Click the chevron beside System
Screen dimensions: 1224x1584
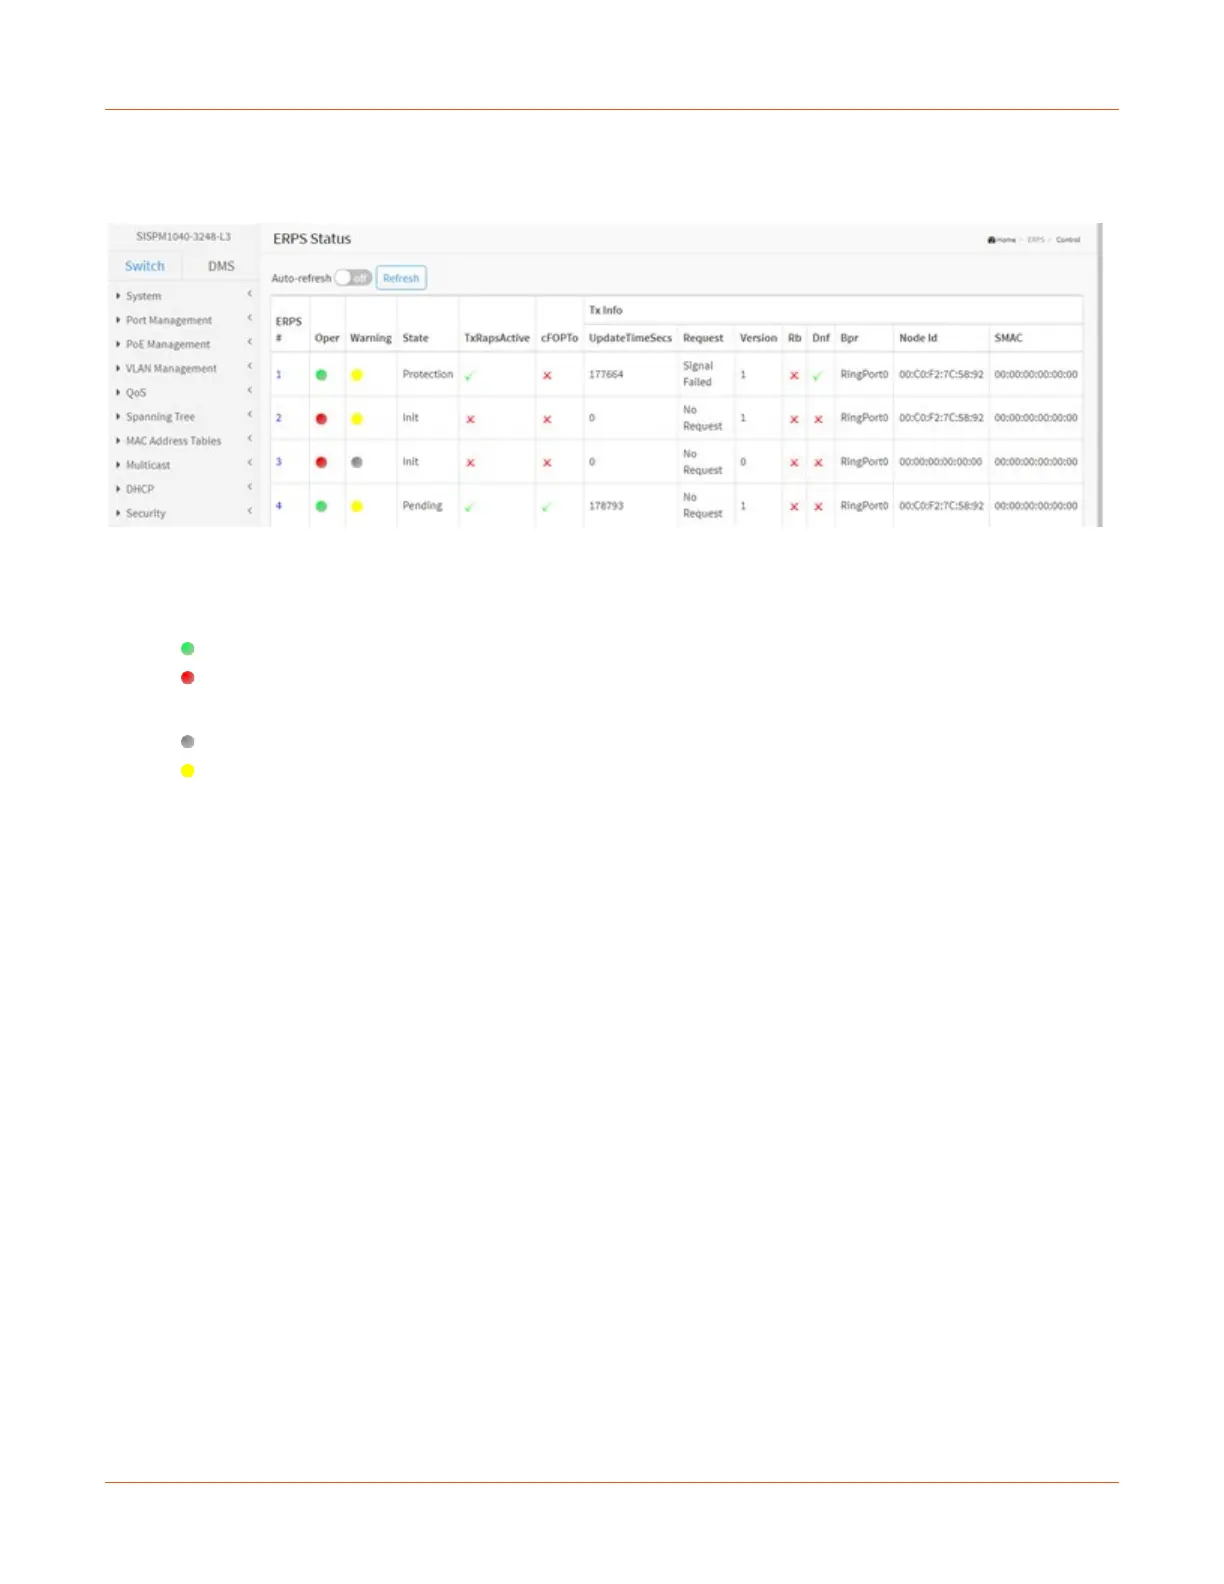click(249, 294)
